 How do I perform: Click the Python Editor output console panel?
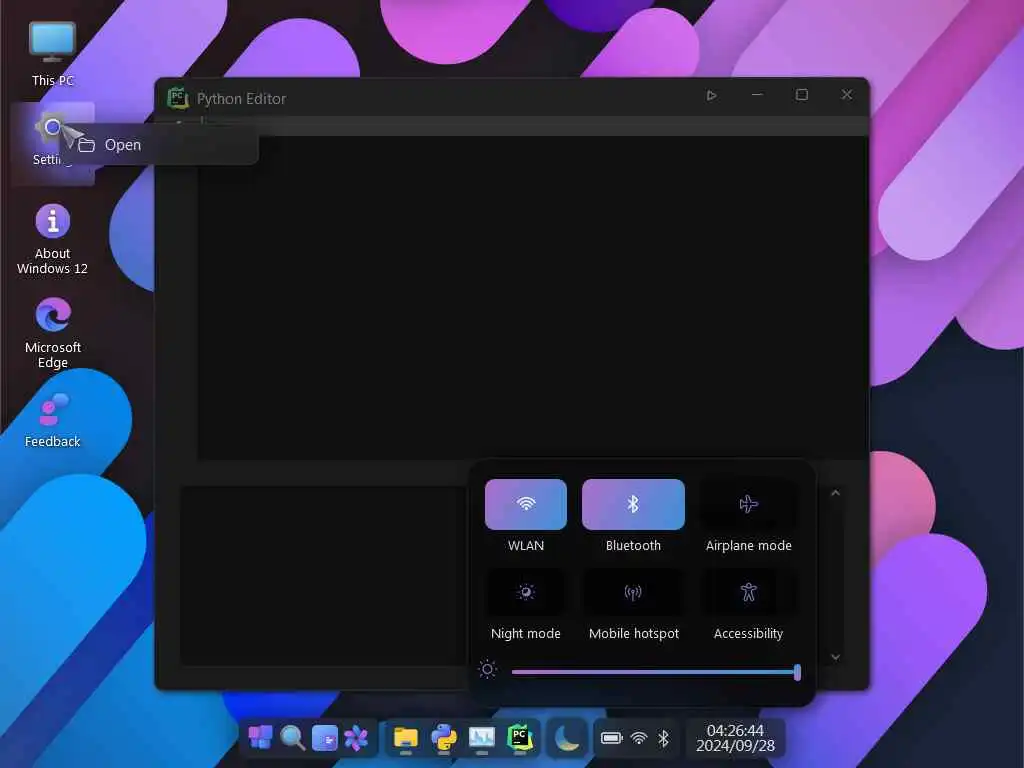pyautogui.click(x=325, y=576)
